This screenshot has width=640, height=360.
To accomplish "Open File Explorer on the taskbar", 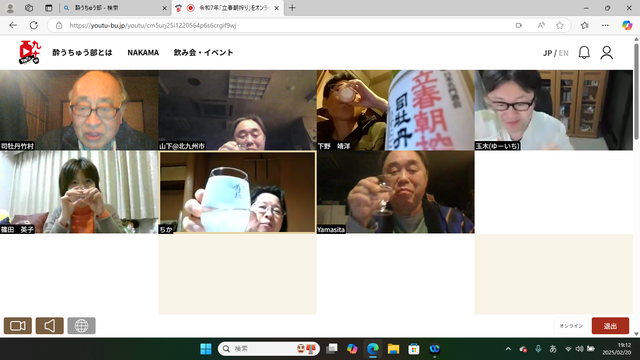I will pyautogui.click(x=393, y=349).
